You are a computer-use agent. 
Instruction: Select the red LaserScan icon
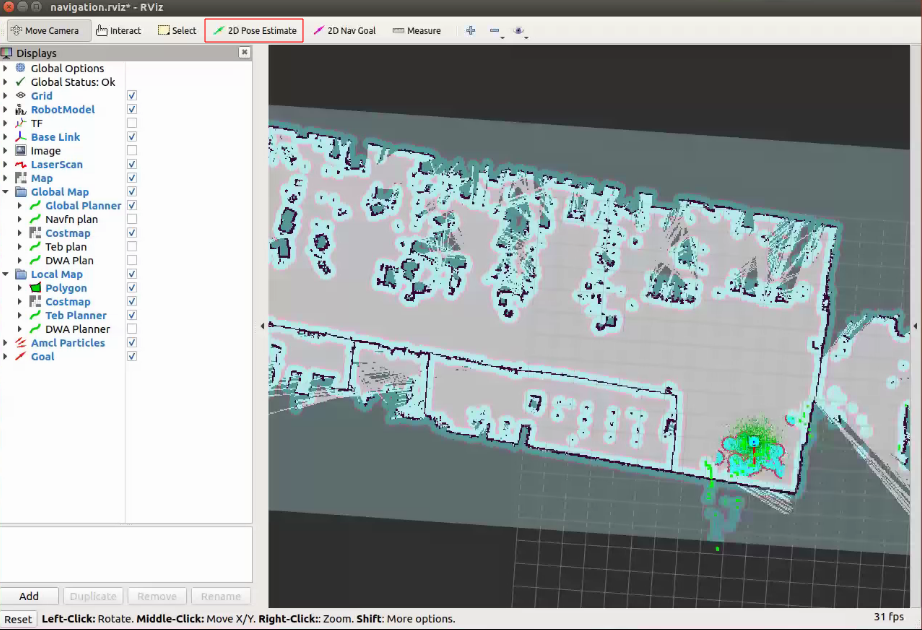(21, 164)
